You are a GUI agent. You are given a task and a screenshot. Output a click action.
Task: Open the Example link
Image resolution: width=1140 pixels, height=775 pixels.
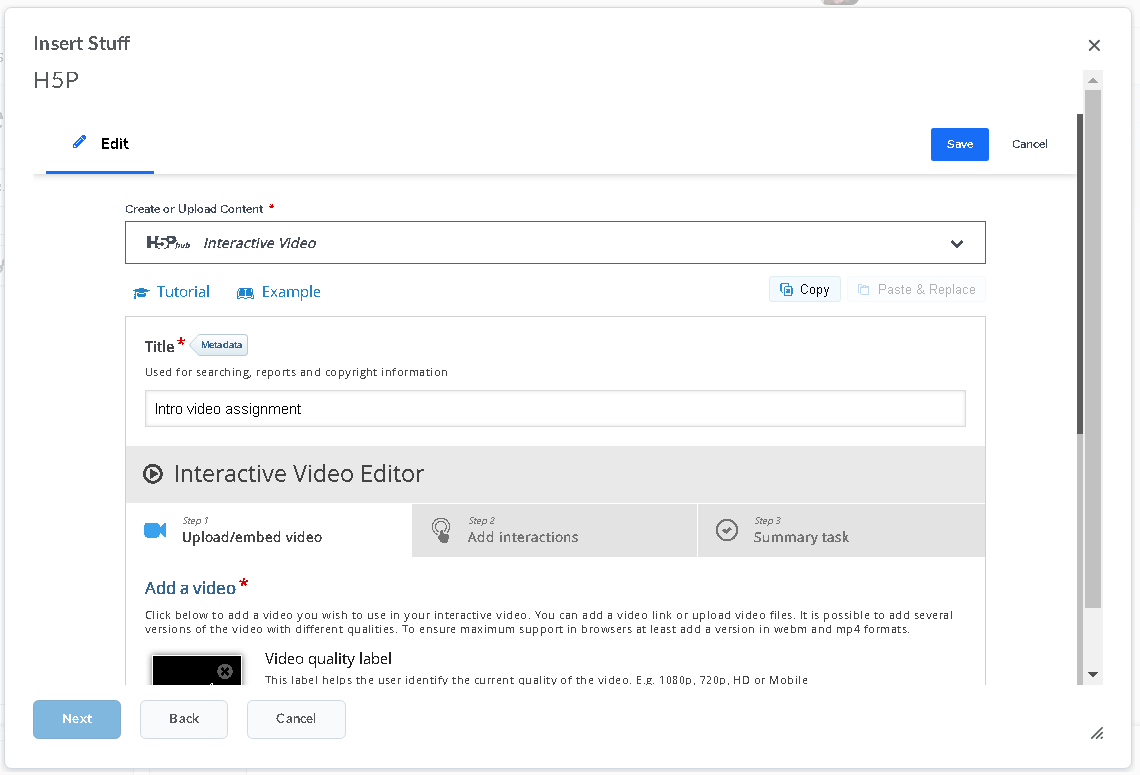coord(278,292)
